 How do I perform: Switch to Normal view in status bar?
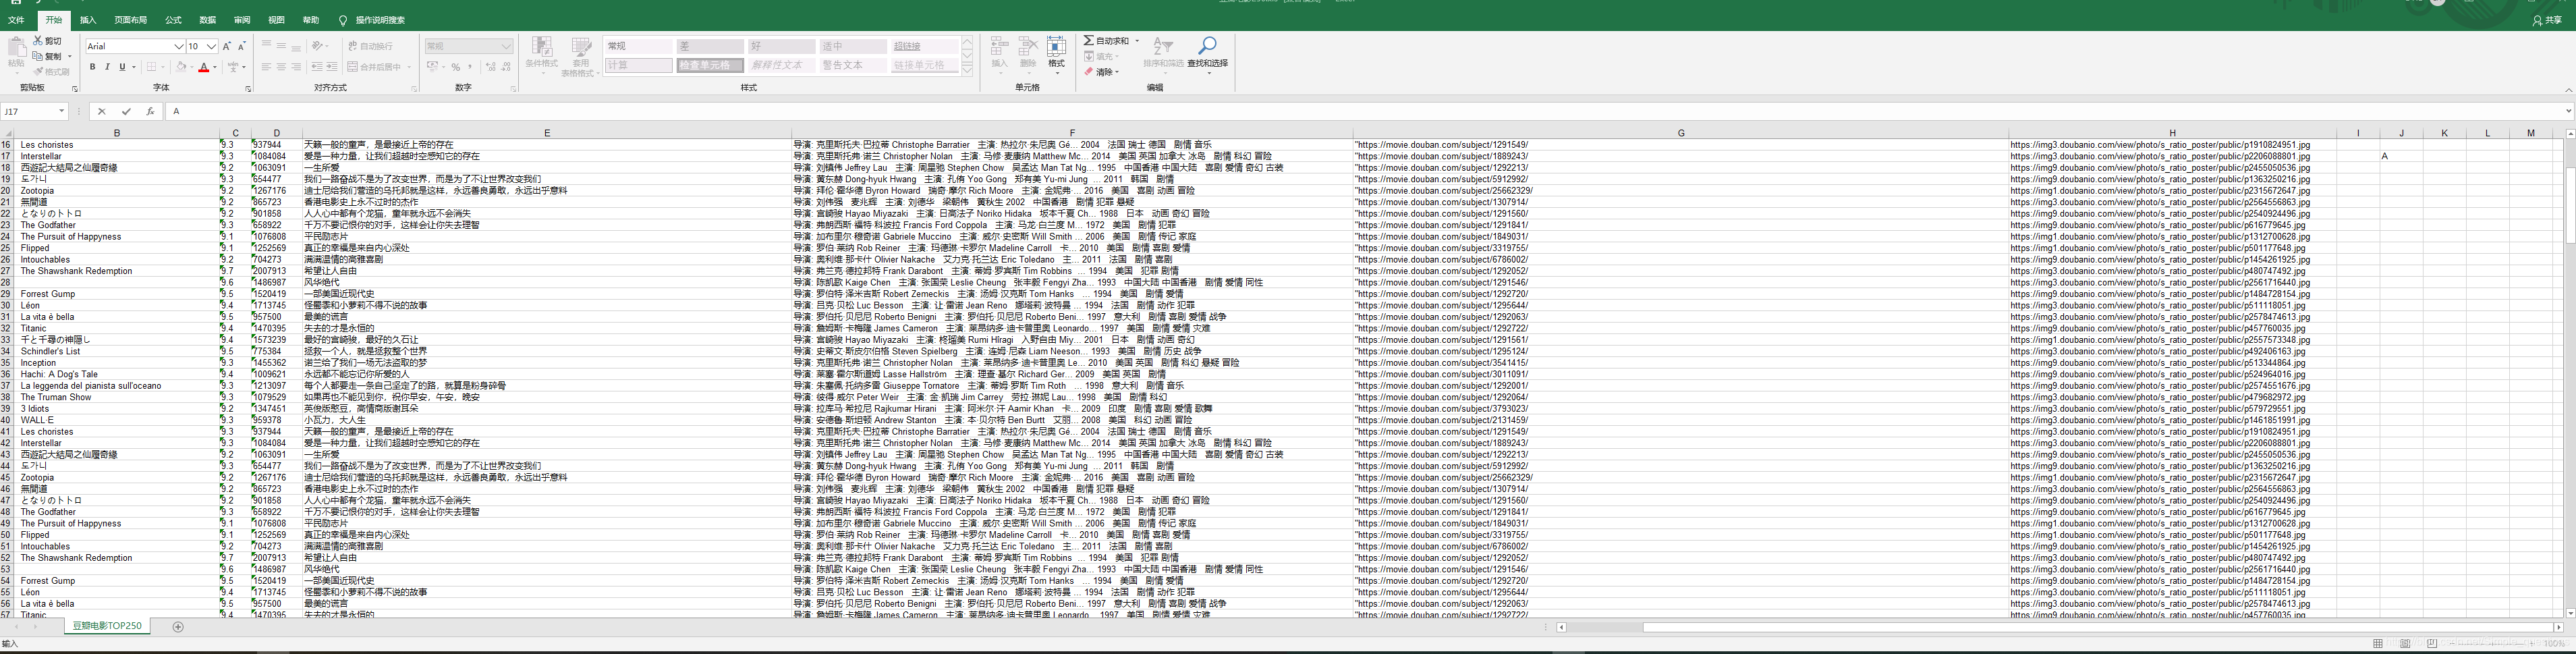point(2378,644)
